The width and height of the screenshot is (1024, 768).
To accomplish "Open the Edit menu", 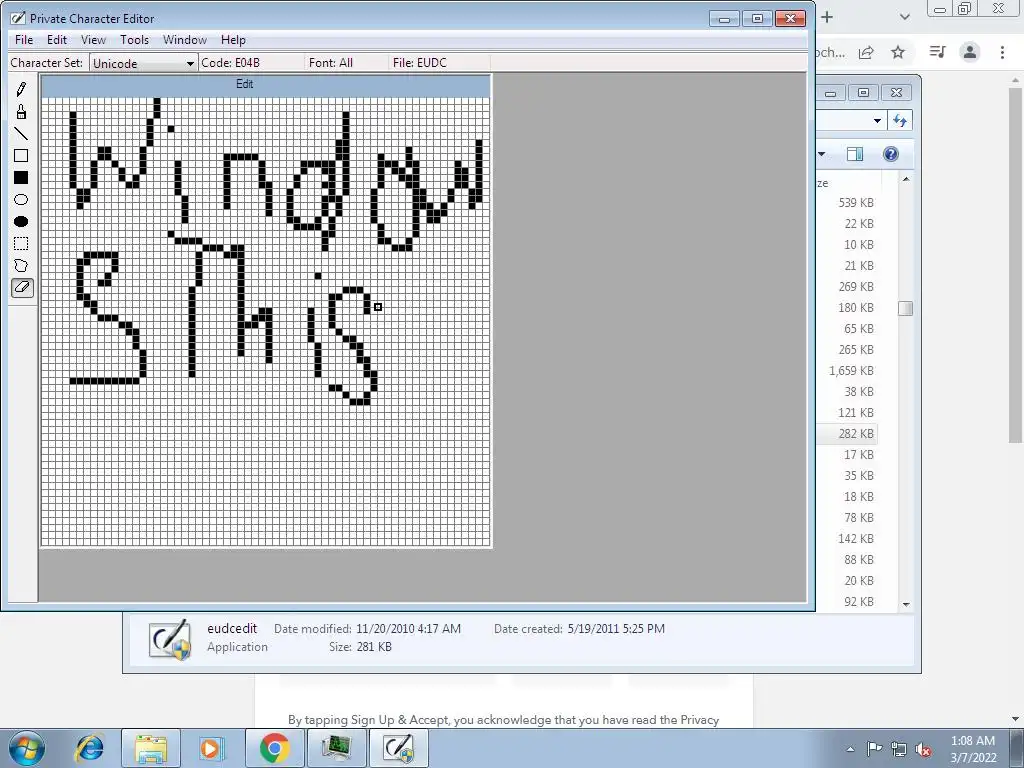I will click(x=57, y=40).
